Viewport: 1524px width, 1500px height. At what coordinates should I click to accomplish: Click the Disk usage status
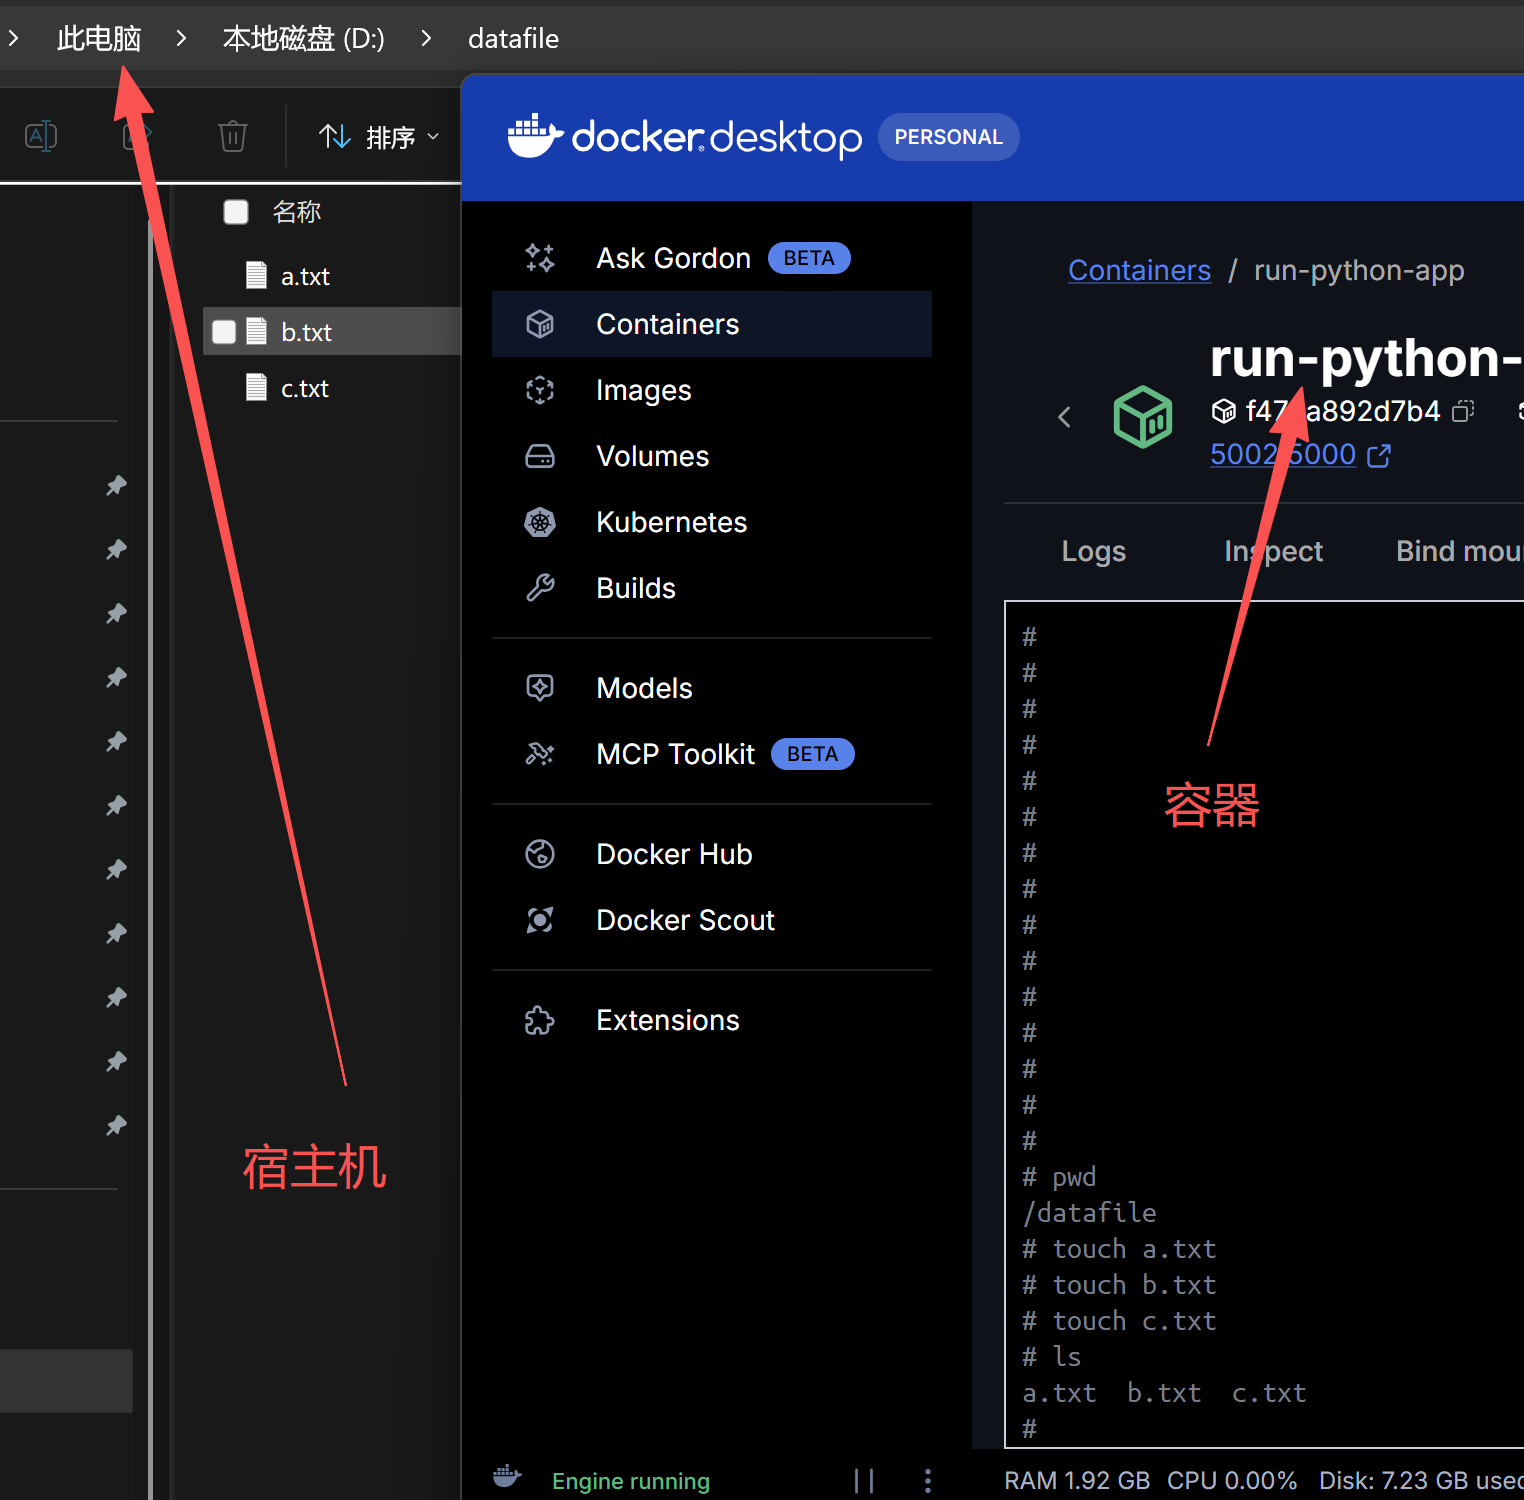pos(1421,1481)
